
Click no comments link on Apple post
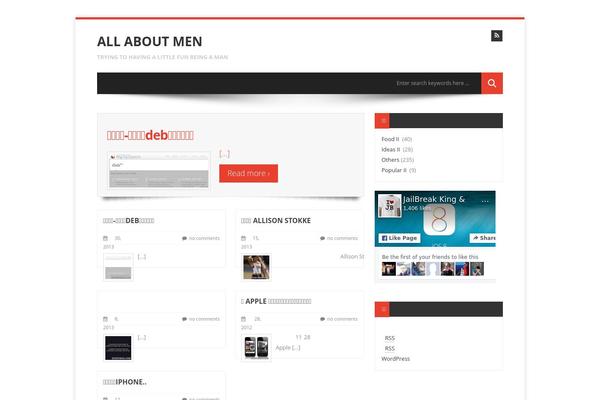pos(342,319)
